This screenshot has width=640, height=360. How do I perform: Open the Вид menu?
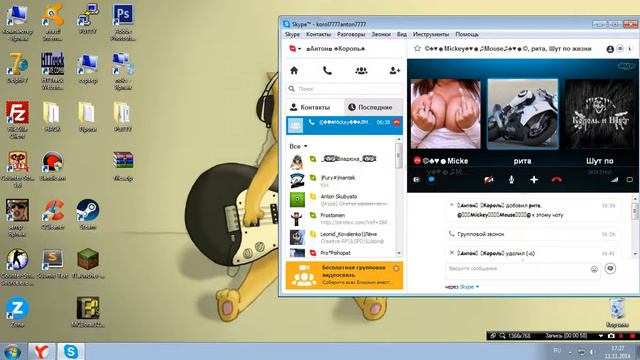pos(402,34)
